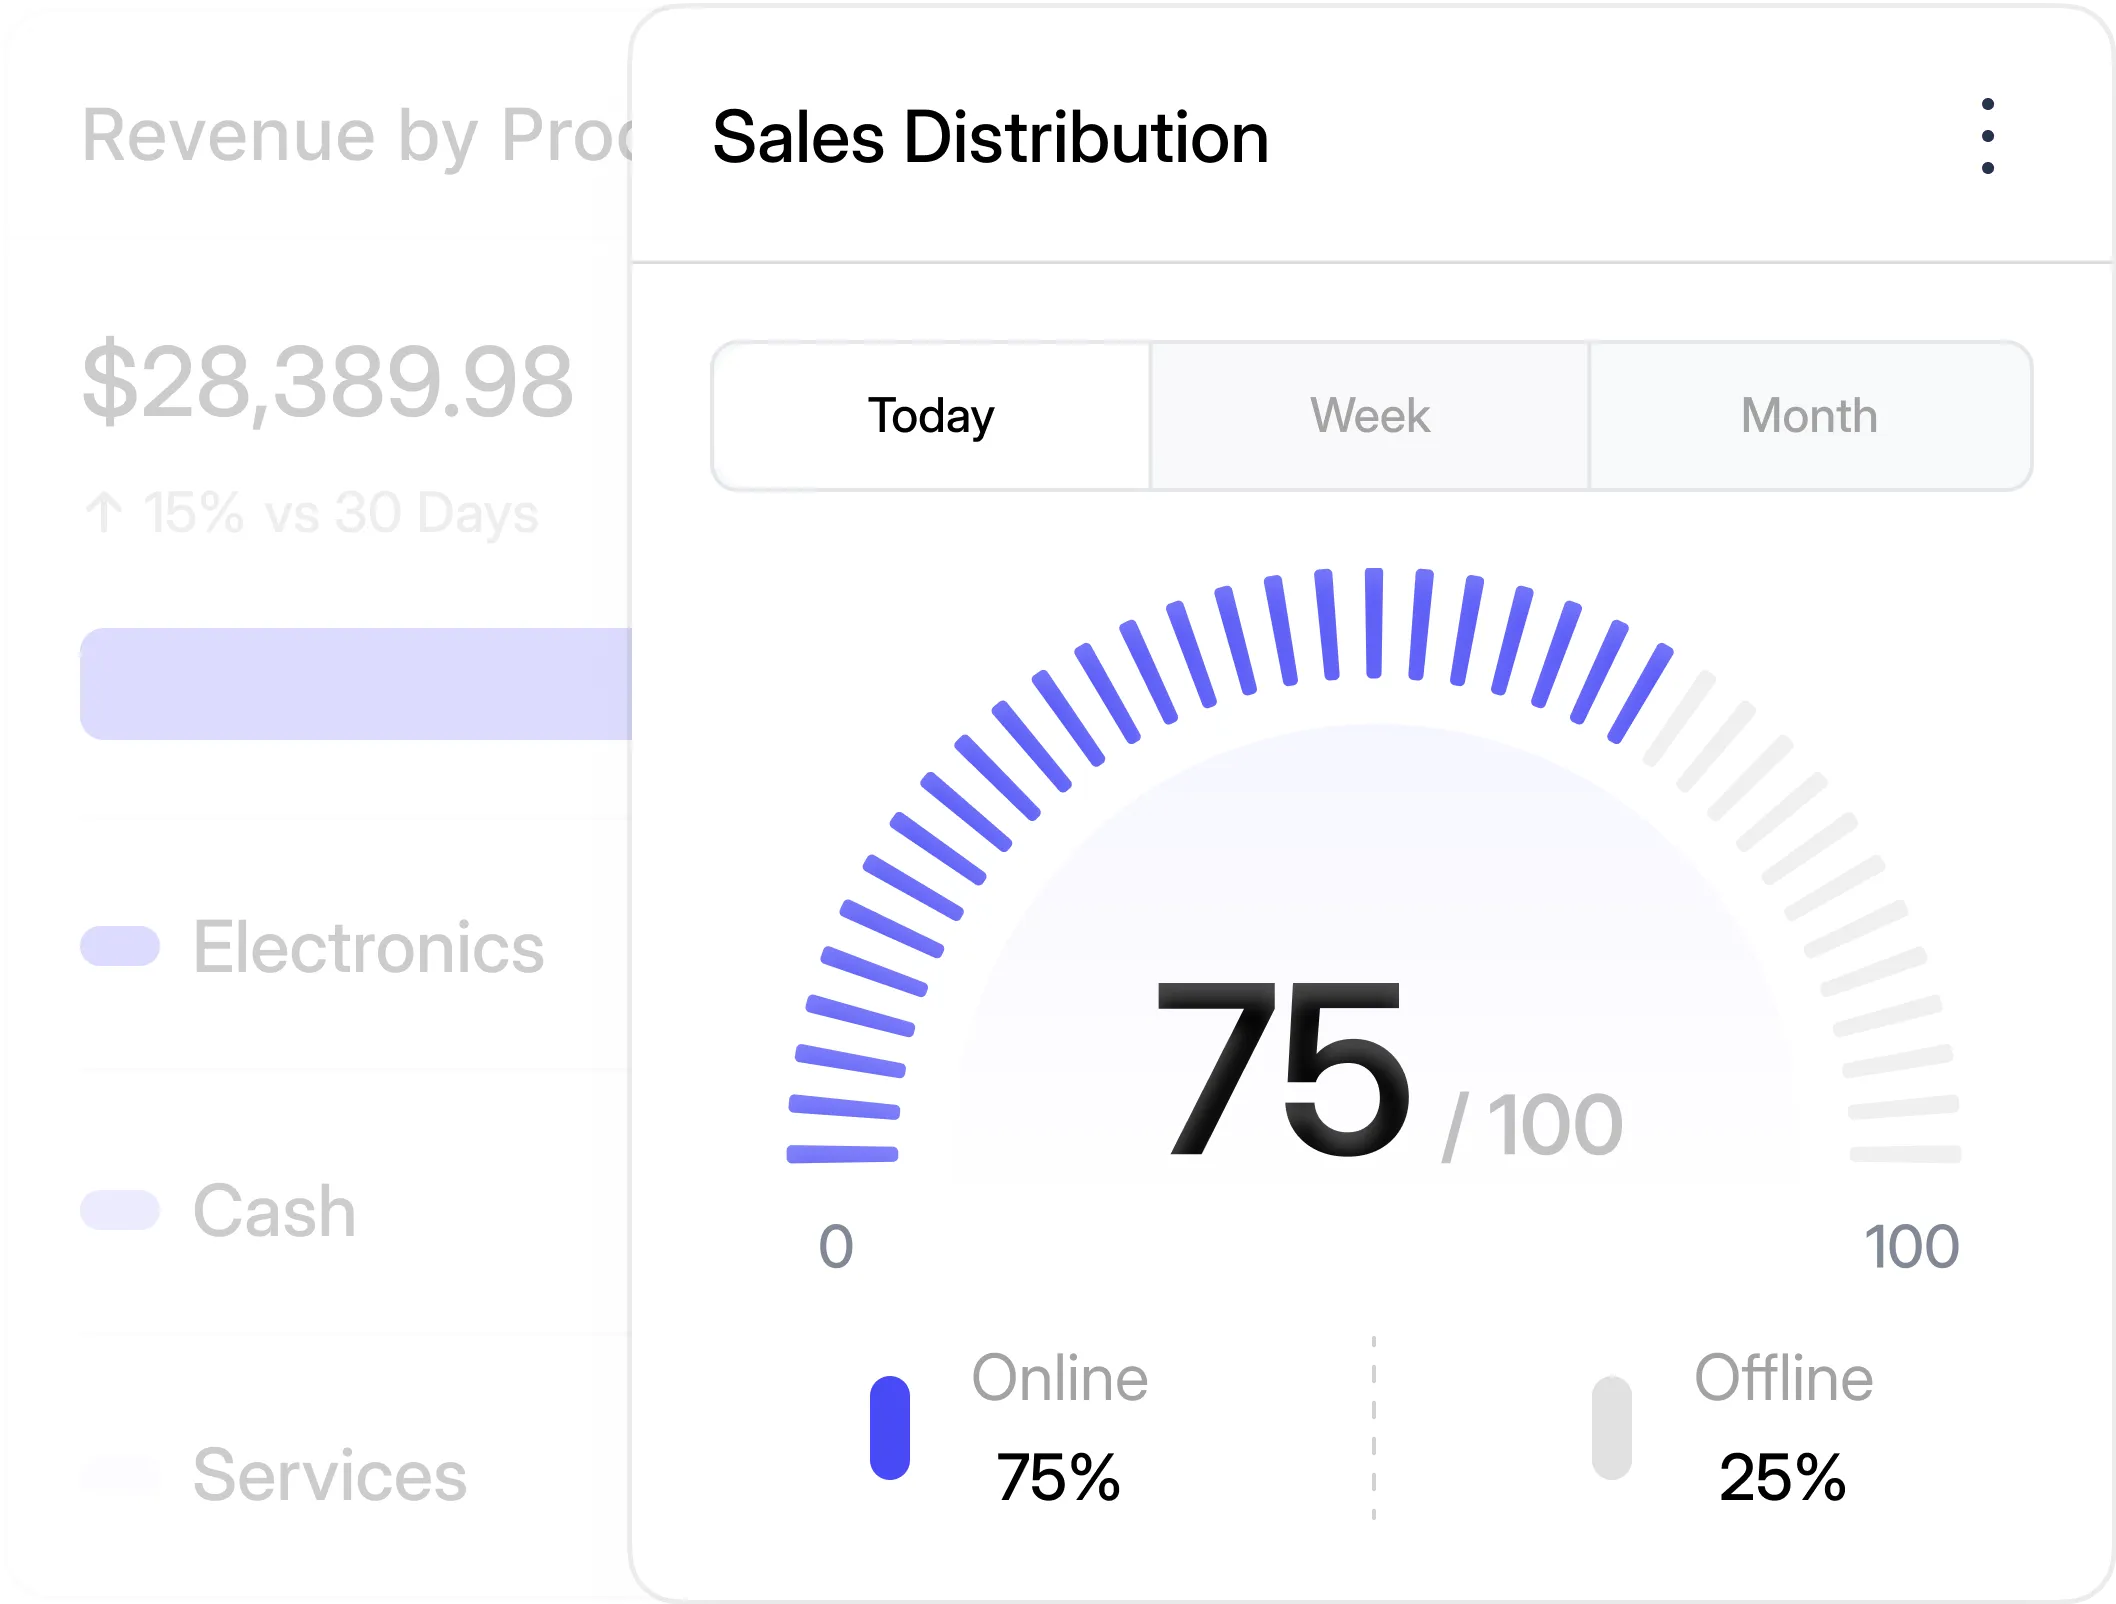Image resolution: width=2116 pixels, height=1604 pixels.
Task: Click the Offline 25% value
Action: tap(1782, 1477)
